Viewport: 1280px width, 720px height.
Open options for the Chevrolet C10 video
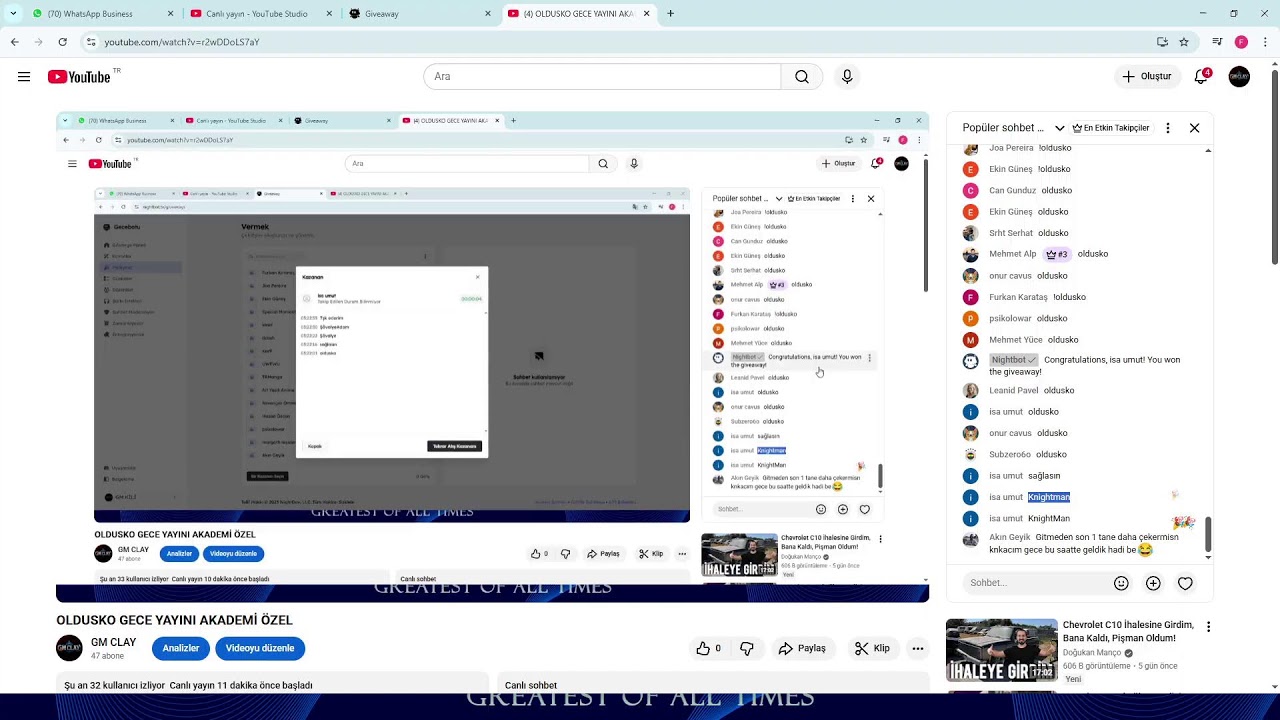click(1208, 627)
